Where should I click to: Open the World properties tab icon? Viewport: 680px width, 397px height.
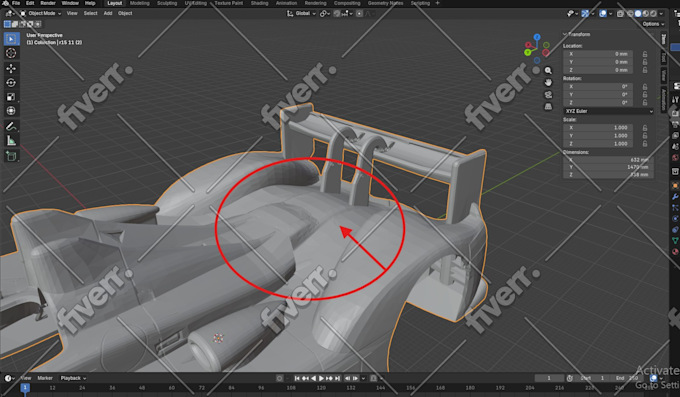pos(675,157)
